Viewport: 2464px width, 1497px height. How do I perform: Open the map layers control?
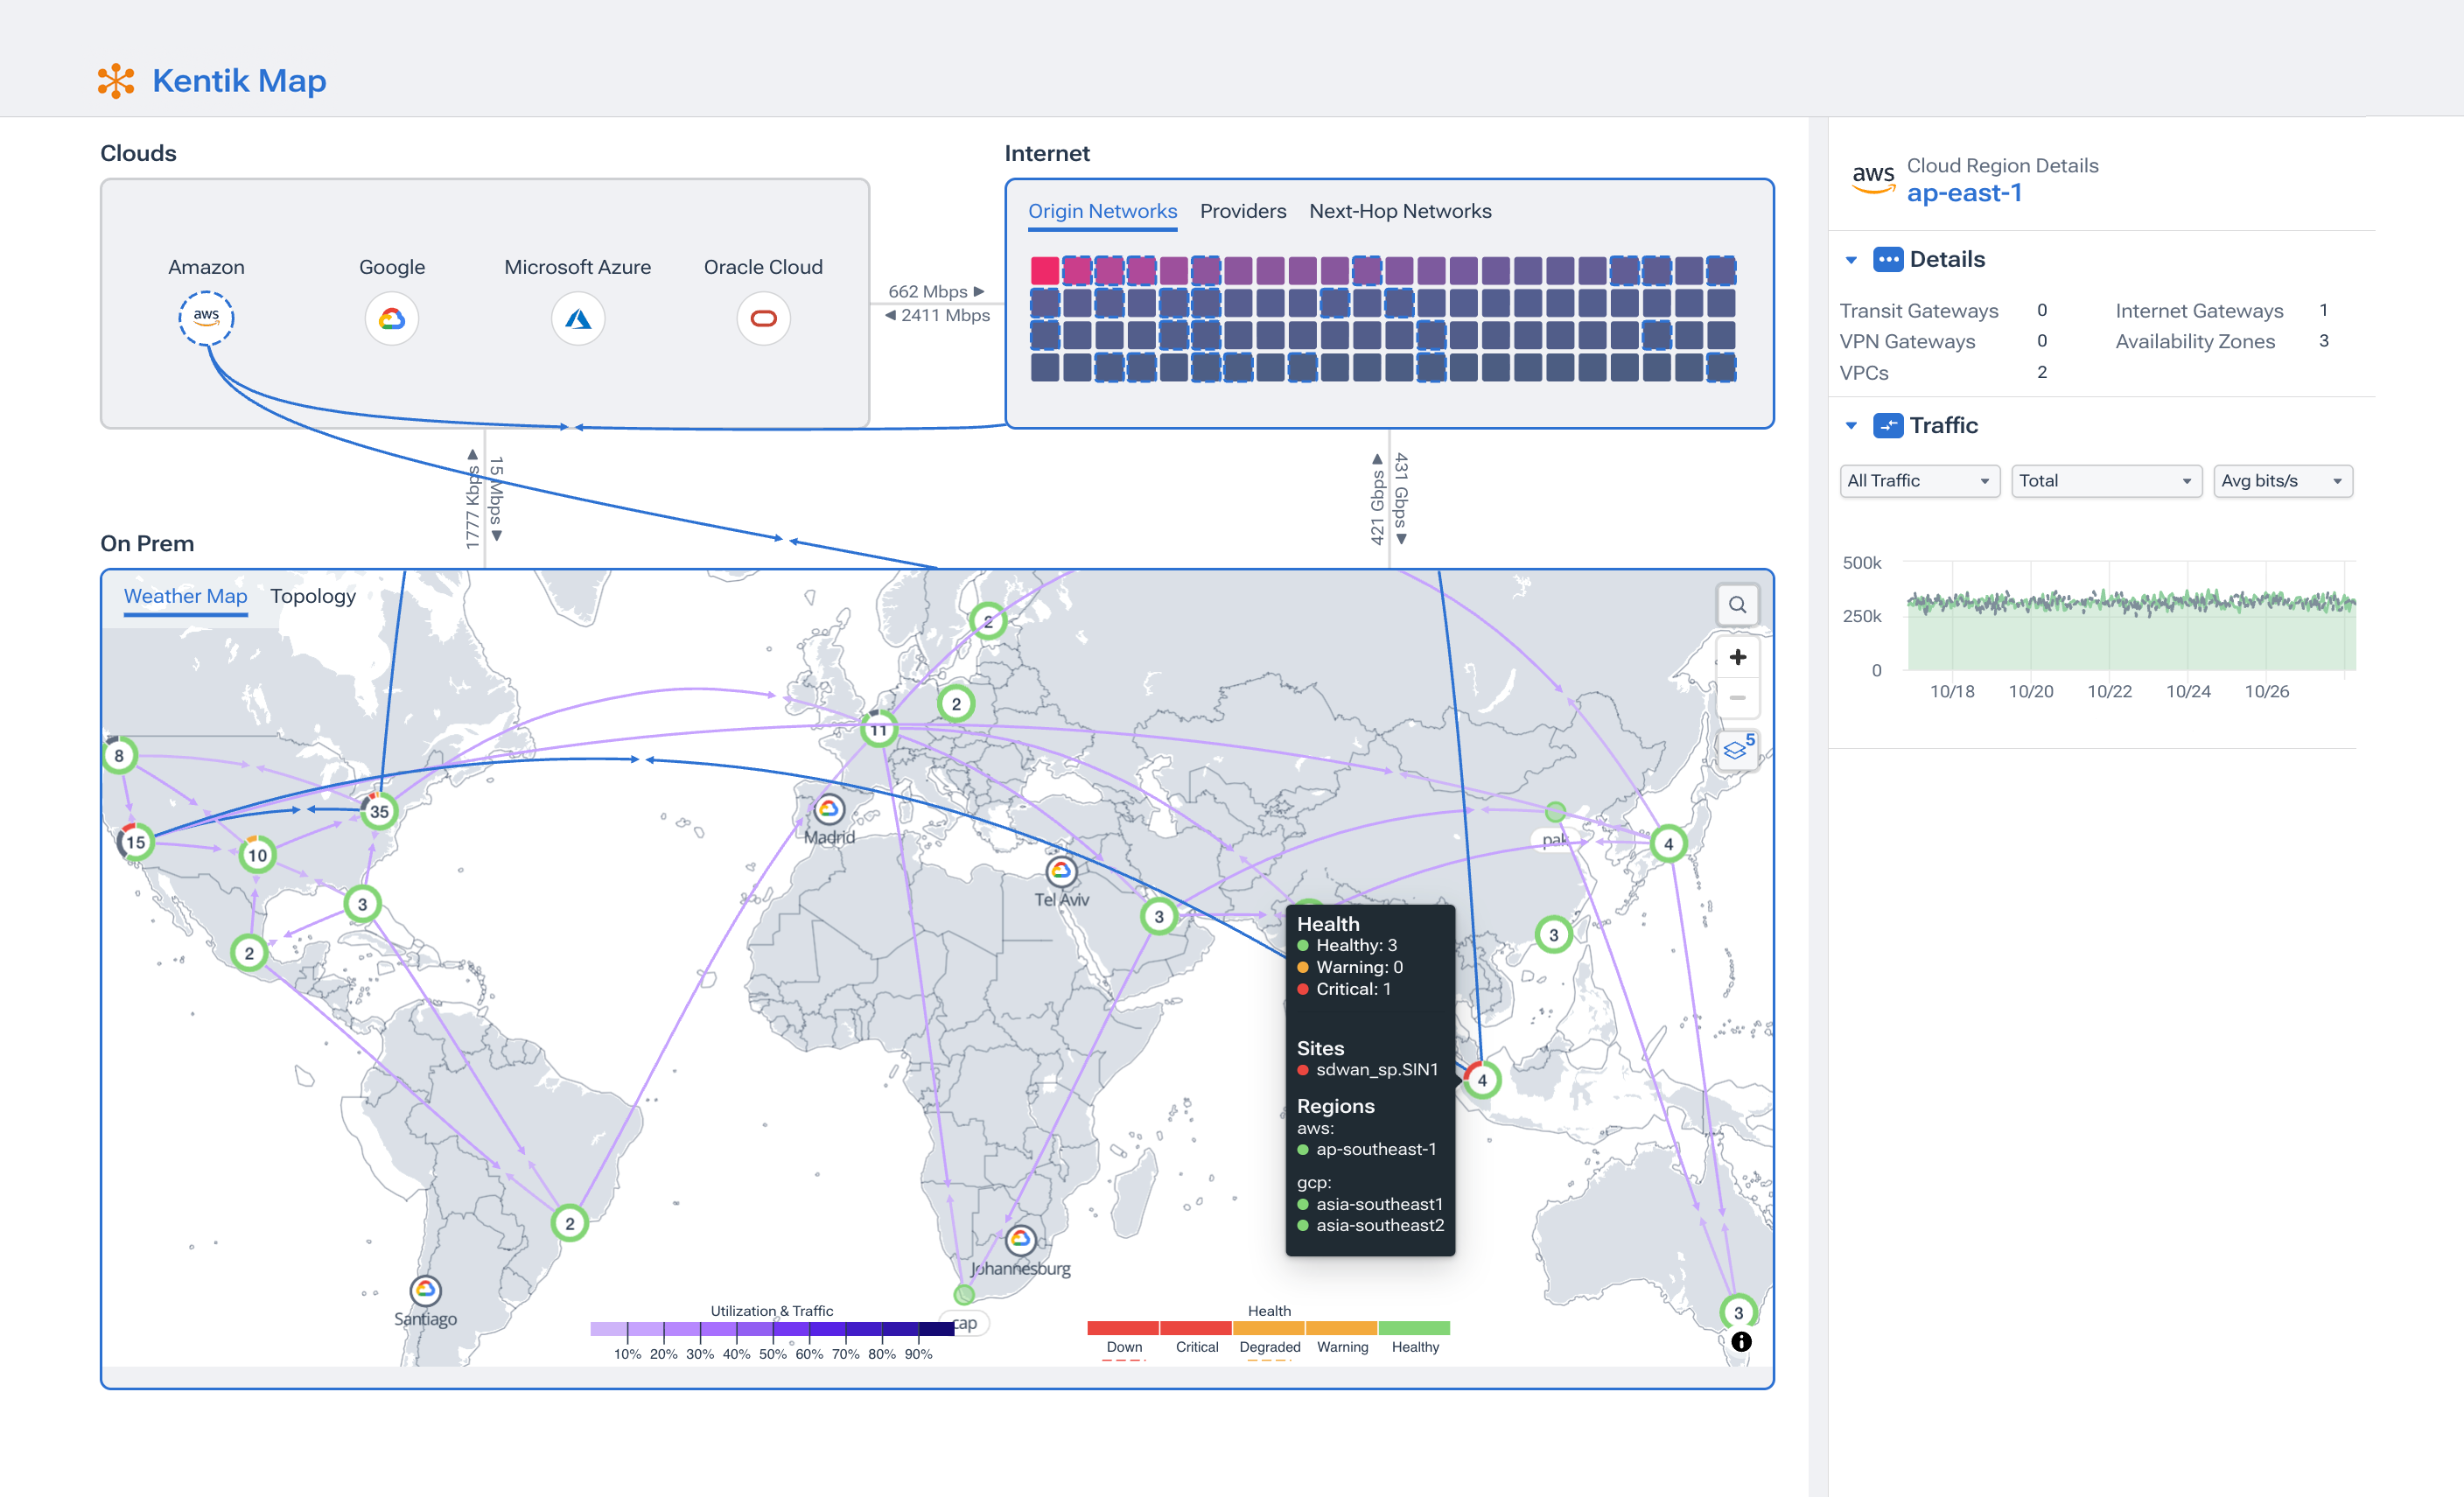(x=1736, y=748)
